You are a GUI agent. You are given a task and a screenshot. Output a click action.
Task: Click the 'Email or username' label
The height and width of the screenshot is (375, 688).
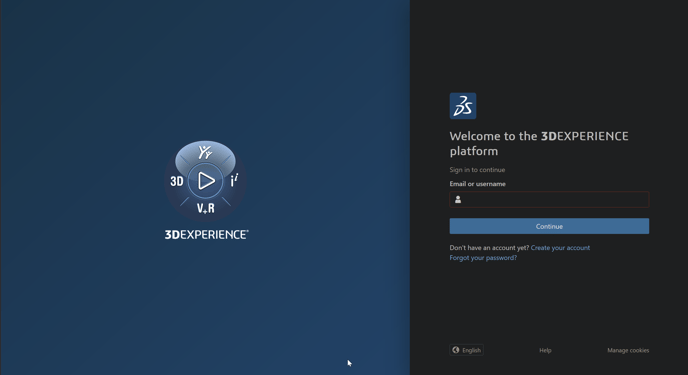(477, 184)
